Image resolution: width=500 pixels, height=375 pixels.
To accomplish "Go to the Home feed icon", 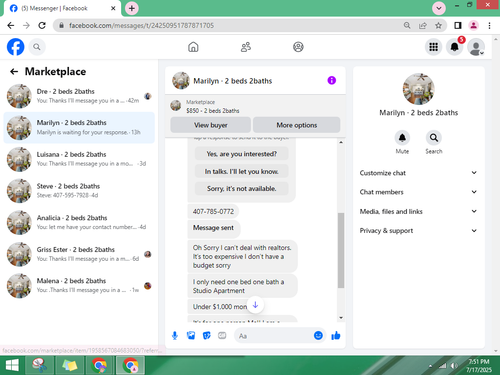I will coord(193,47).
